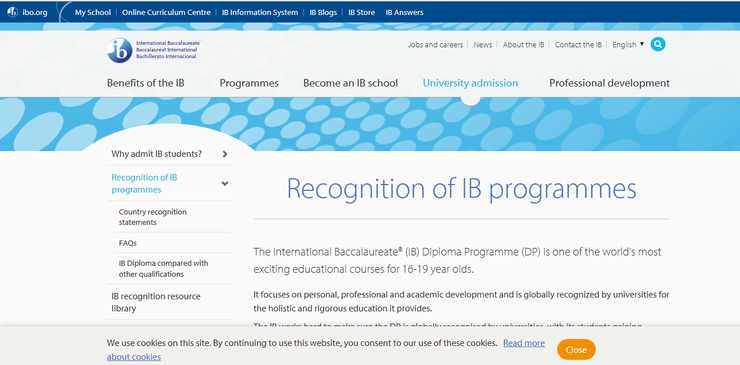The height and width of the screenshot is (365, 740).
Task: Click intro paragraph about Diploma Programme
Action: coord(457,261)
